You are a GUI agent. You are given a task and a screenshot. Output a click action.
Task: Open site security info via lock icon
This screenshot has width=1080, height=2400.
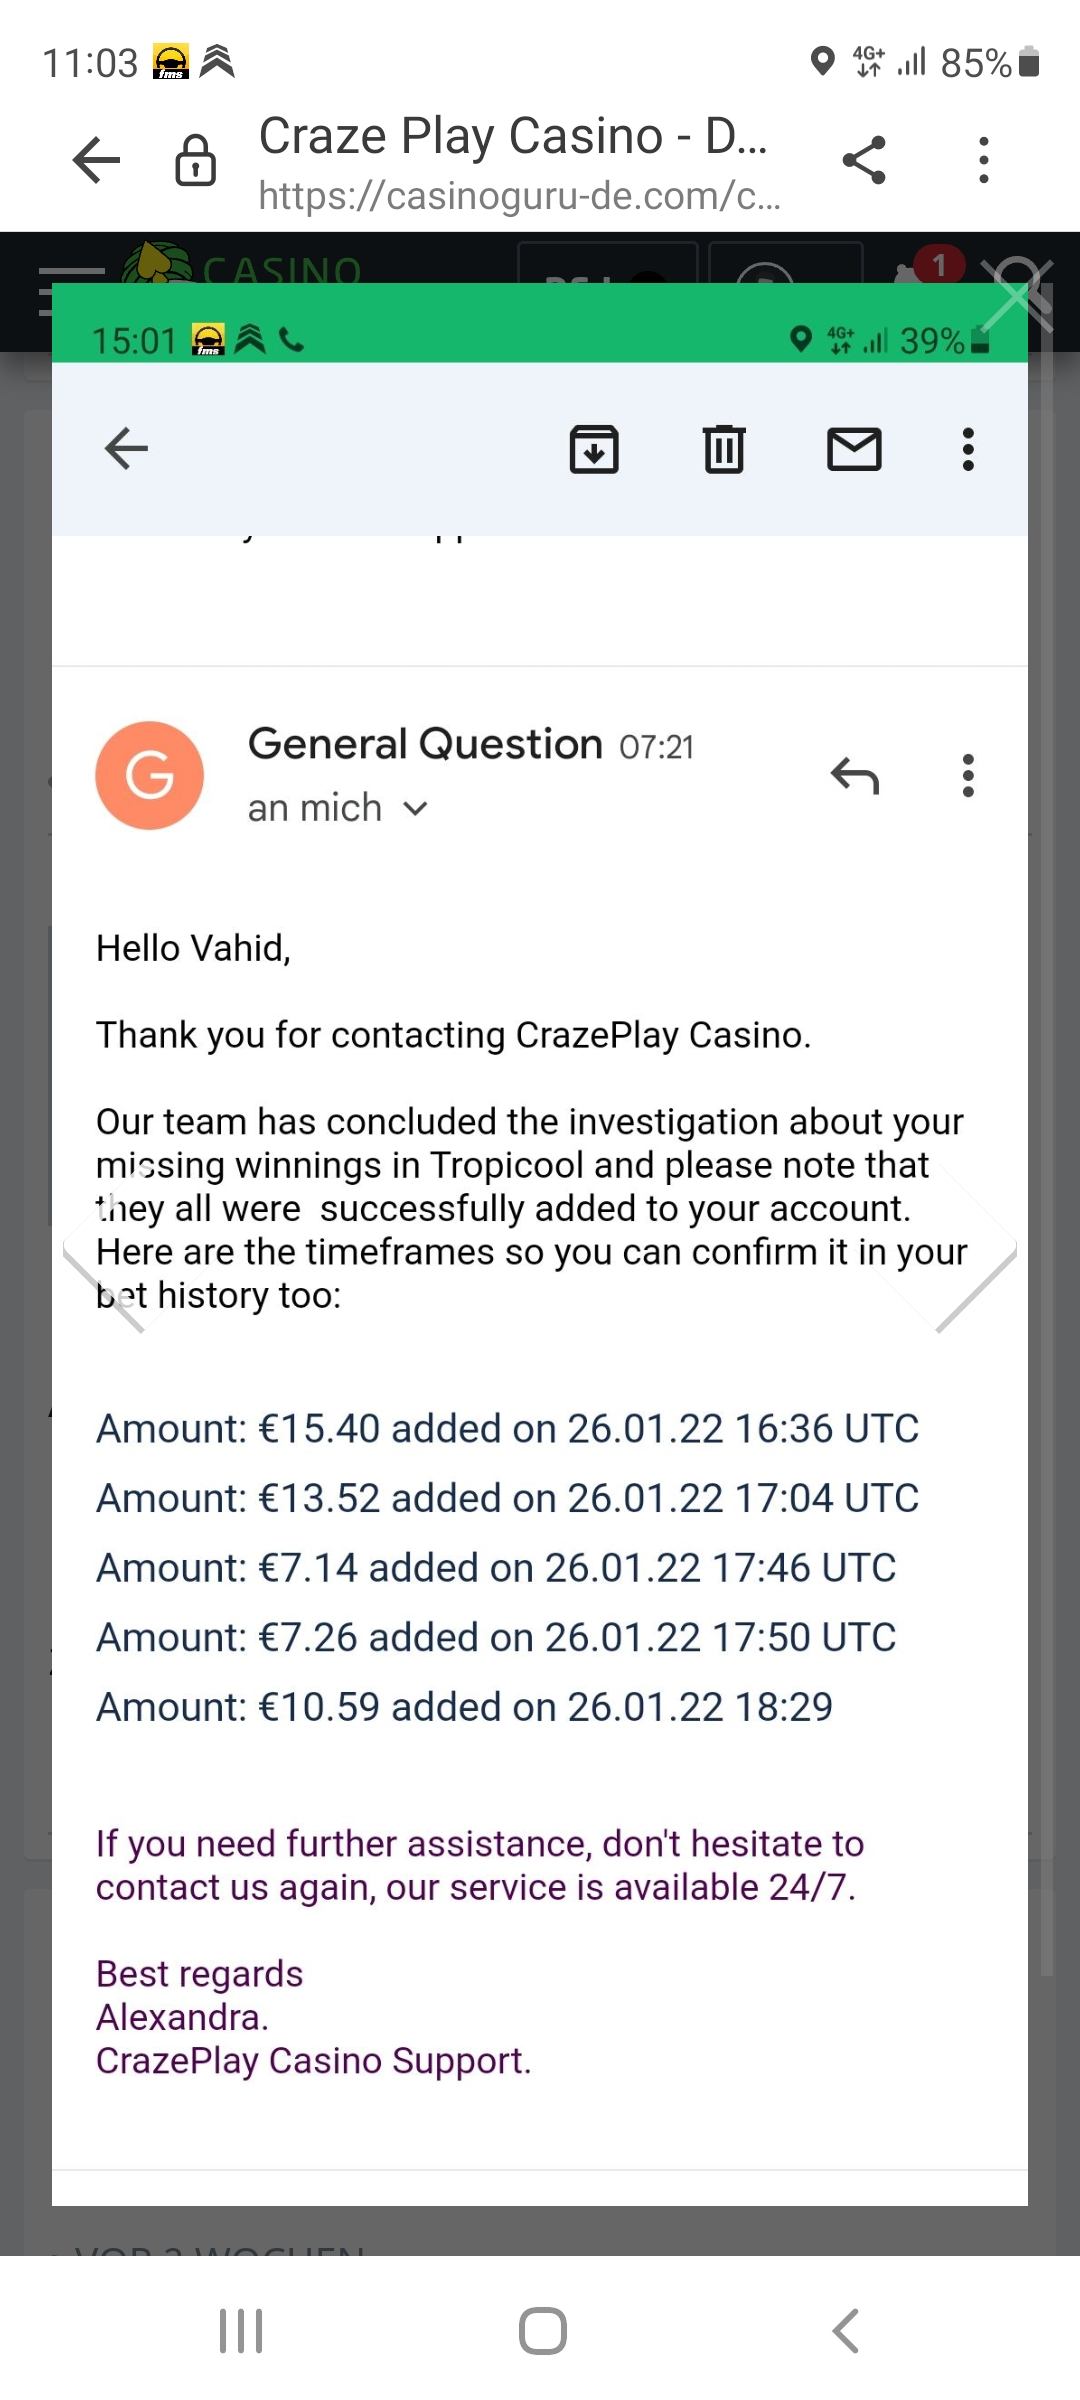pyautogui.click(x=195, y=160)
